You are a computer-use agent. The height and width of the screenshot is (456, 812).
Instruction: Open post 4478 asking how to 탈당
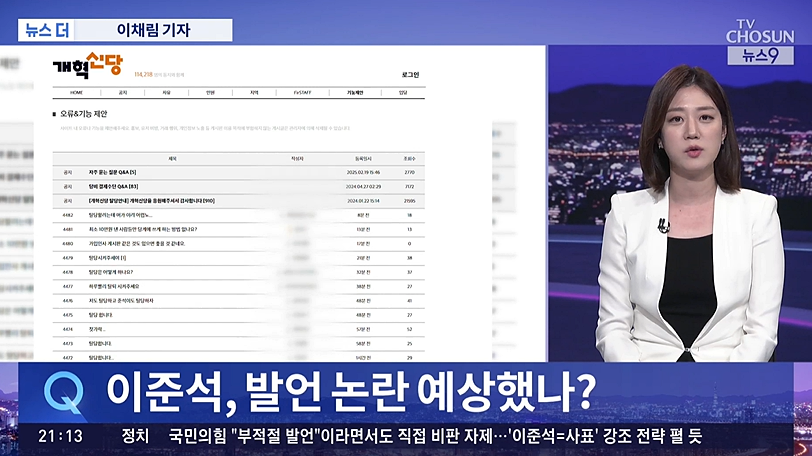(x=110, y=272)
